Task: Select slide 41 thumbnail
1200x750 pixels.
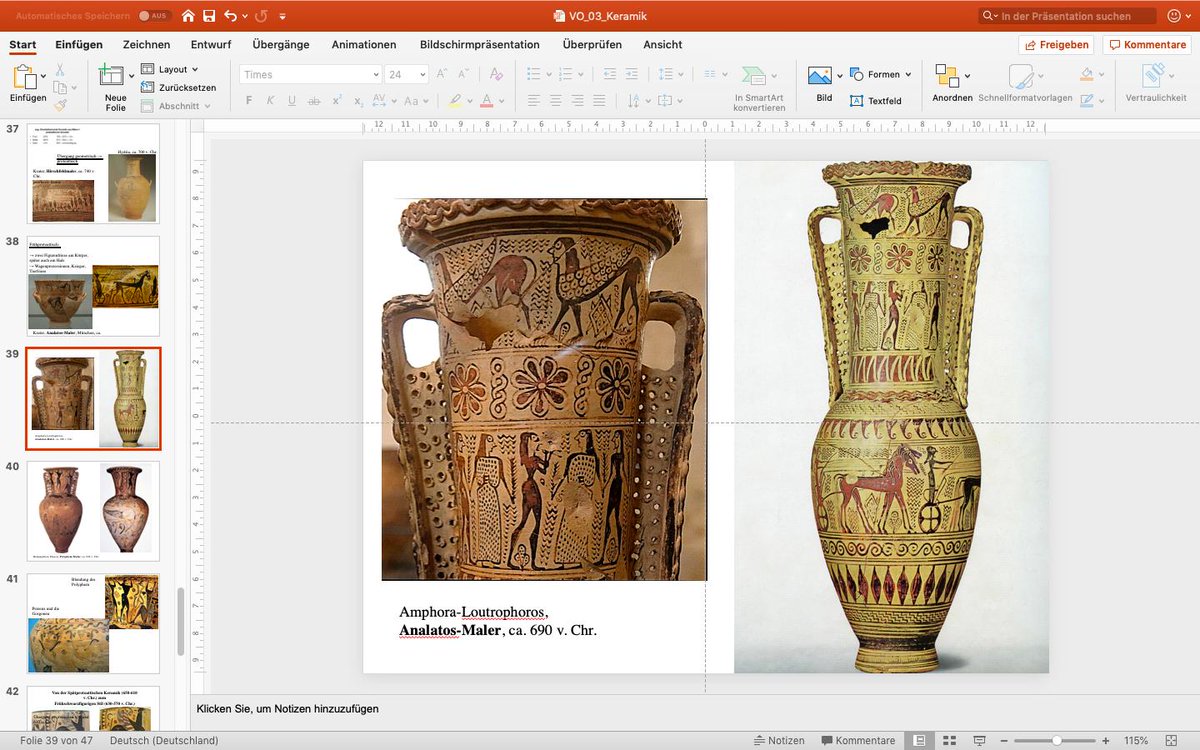Action: pos(93,623)
